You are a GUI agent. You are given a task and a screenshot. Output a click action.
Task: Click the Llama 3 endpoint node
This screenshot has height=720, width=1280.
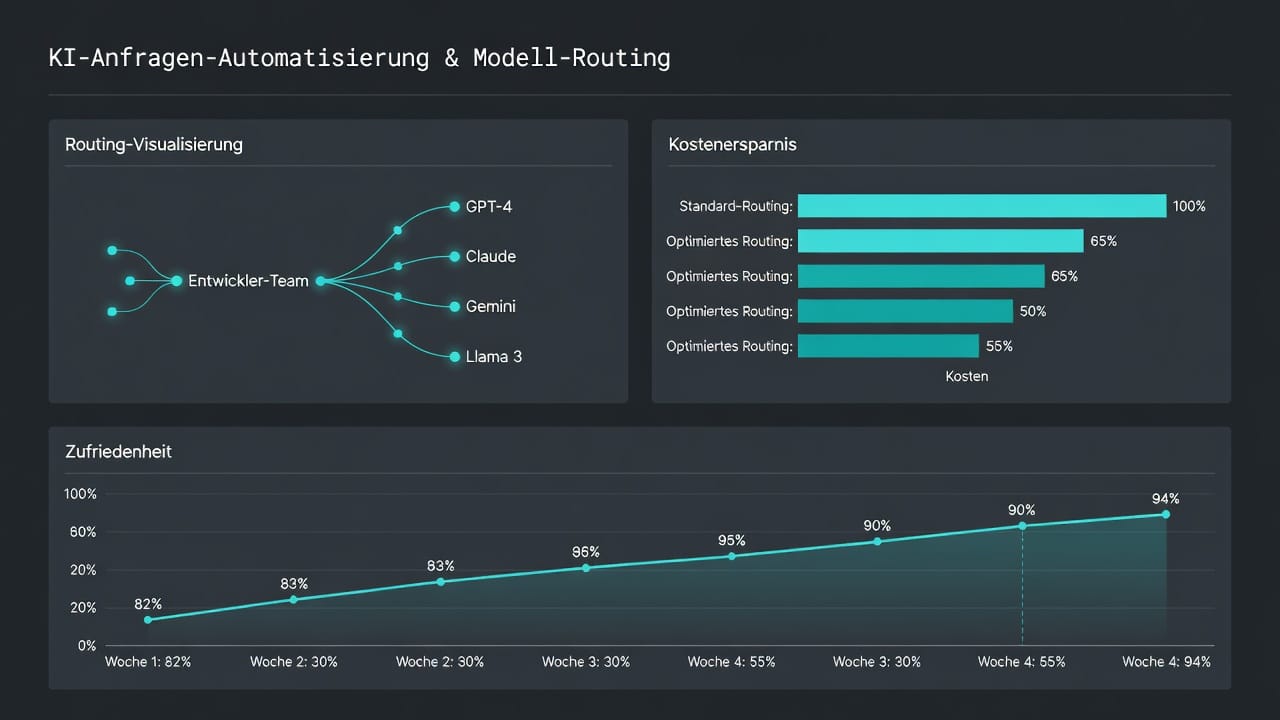coord(455,356)
